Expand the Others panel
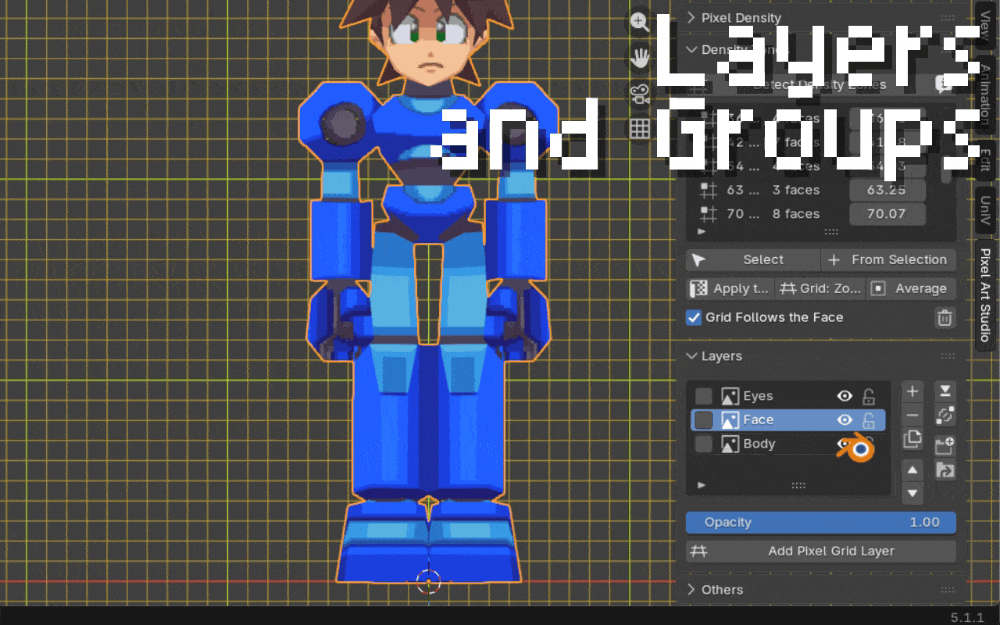This screenshot has height=625, width=1000. click(691, 589)
